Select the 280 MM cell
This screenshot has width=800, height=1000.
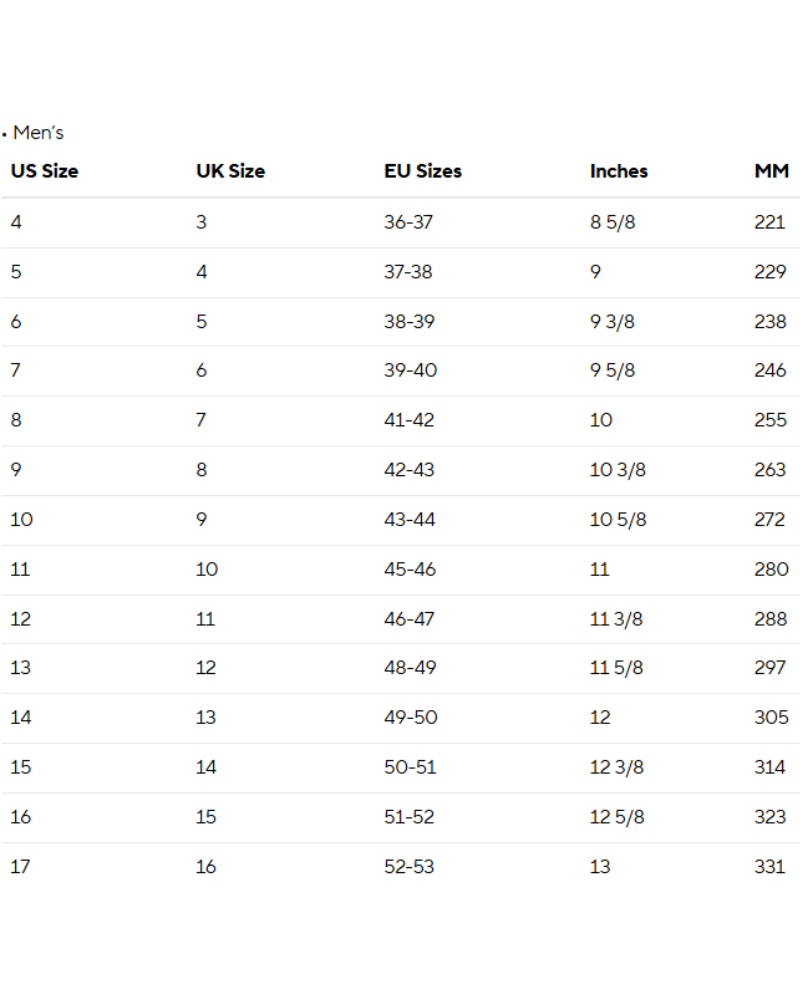click(x=770, y=569)
